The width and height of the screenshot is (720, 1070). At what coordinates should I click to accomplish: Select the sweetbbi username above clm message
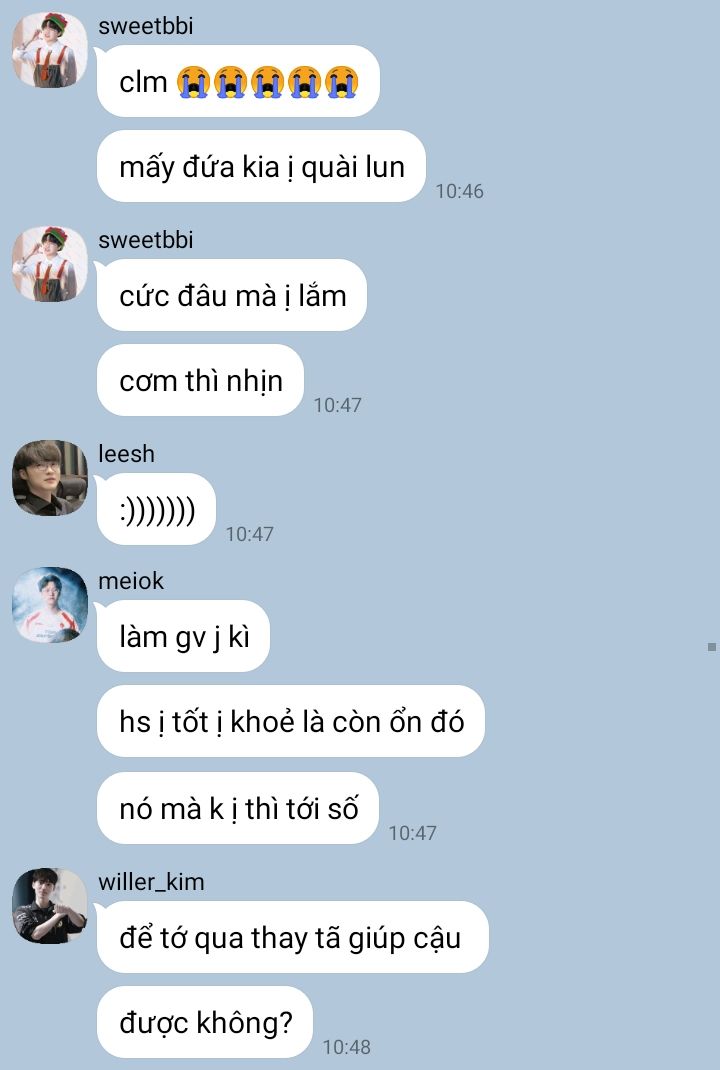pyautogui.click(x=145, y=26)
